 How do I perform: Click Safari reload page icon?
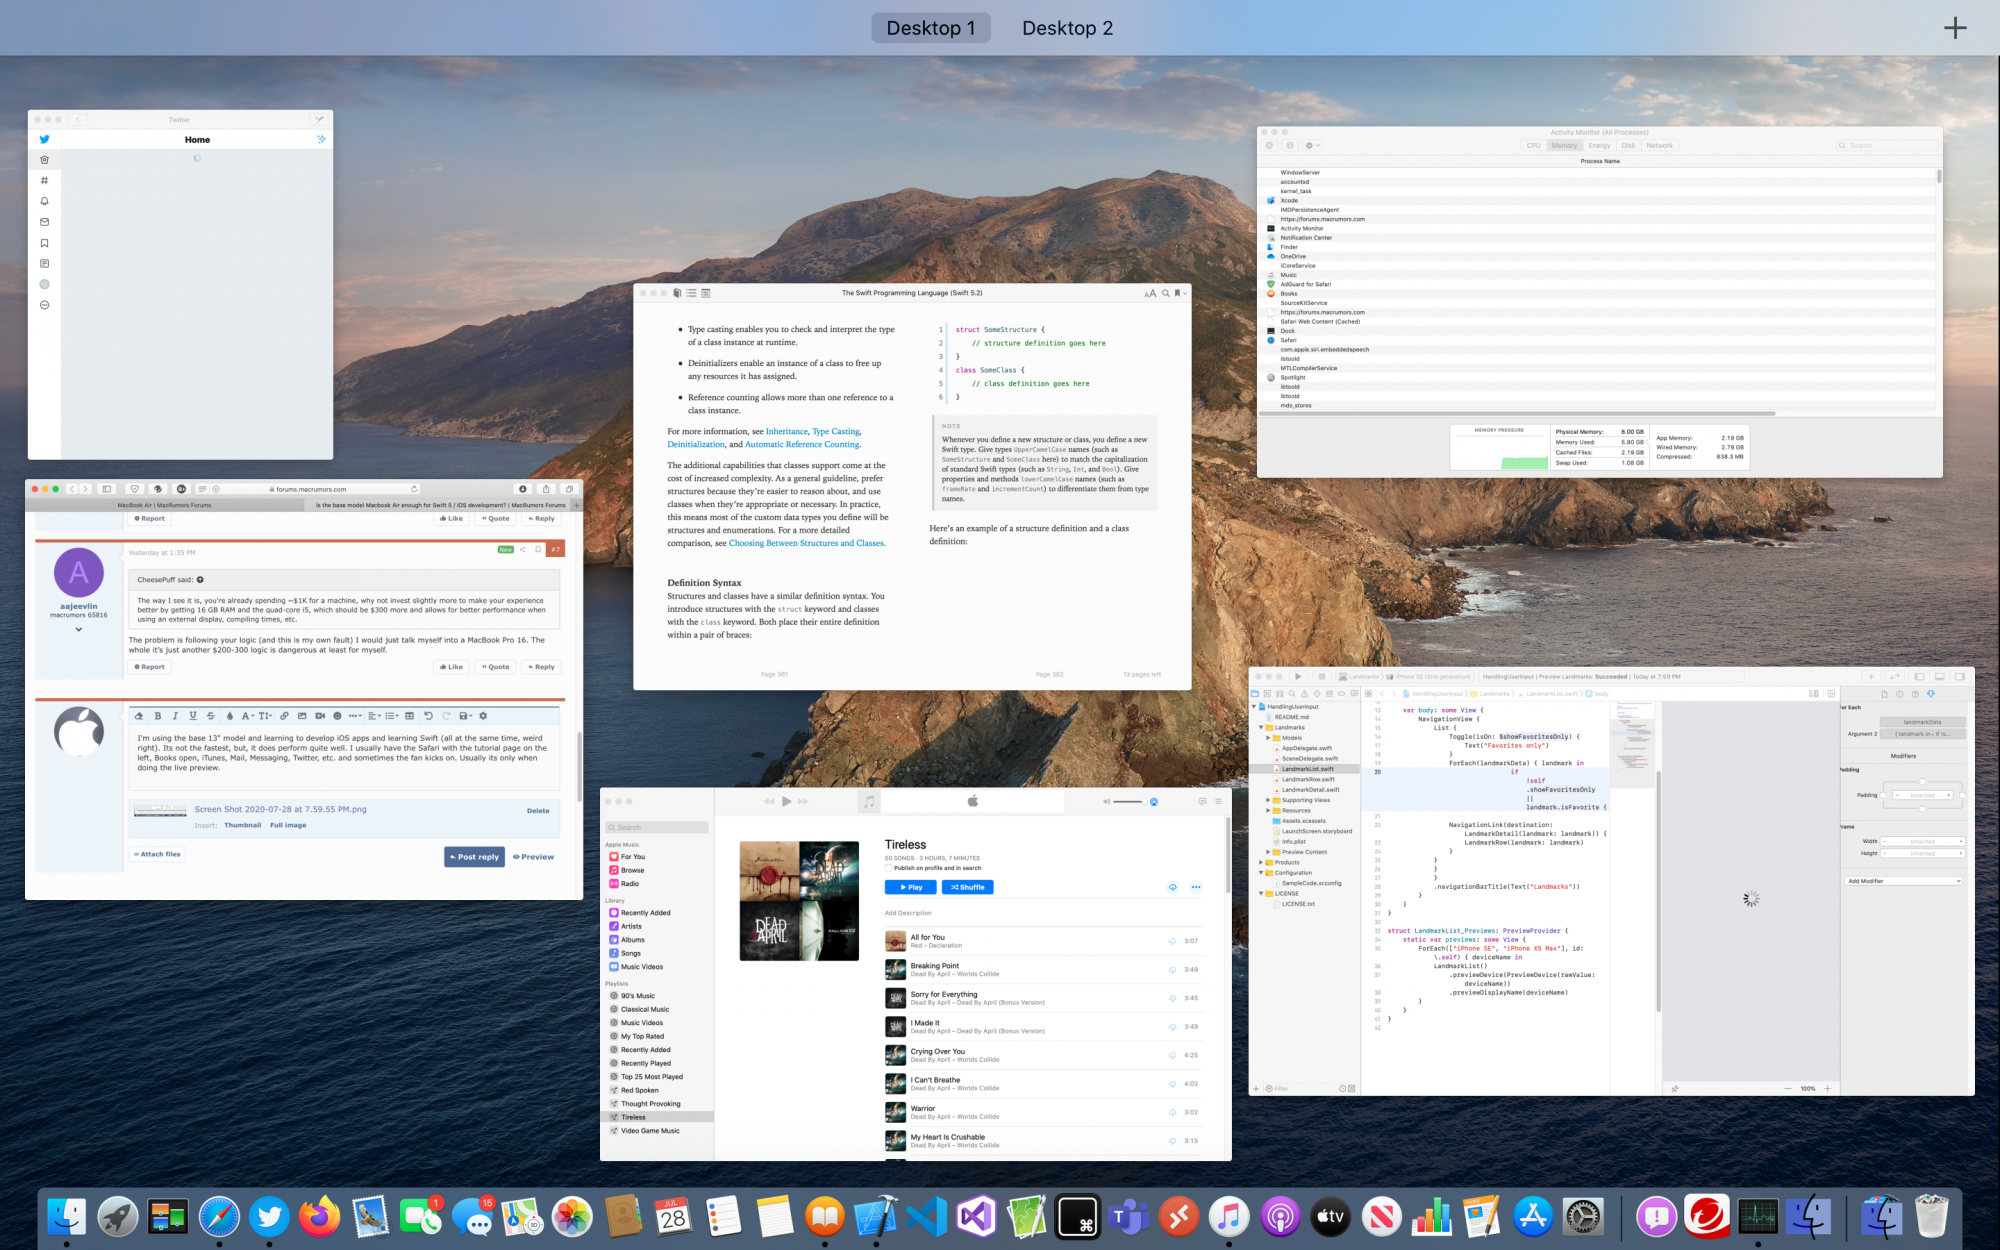[x=414, y=489]
